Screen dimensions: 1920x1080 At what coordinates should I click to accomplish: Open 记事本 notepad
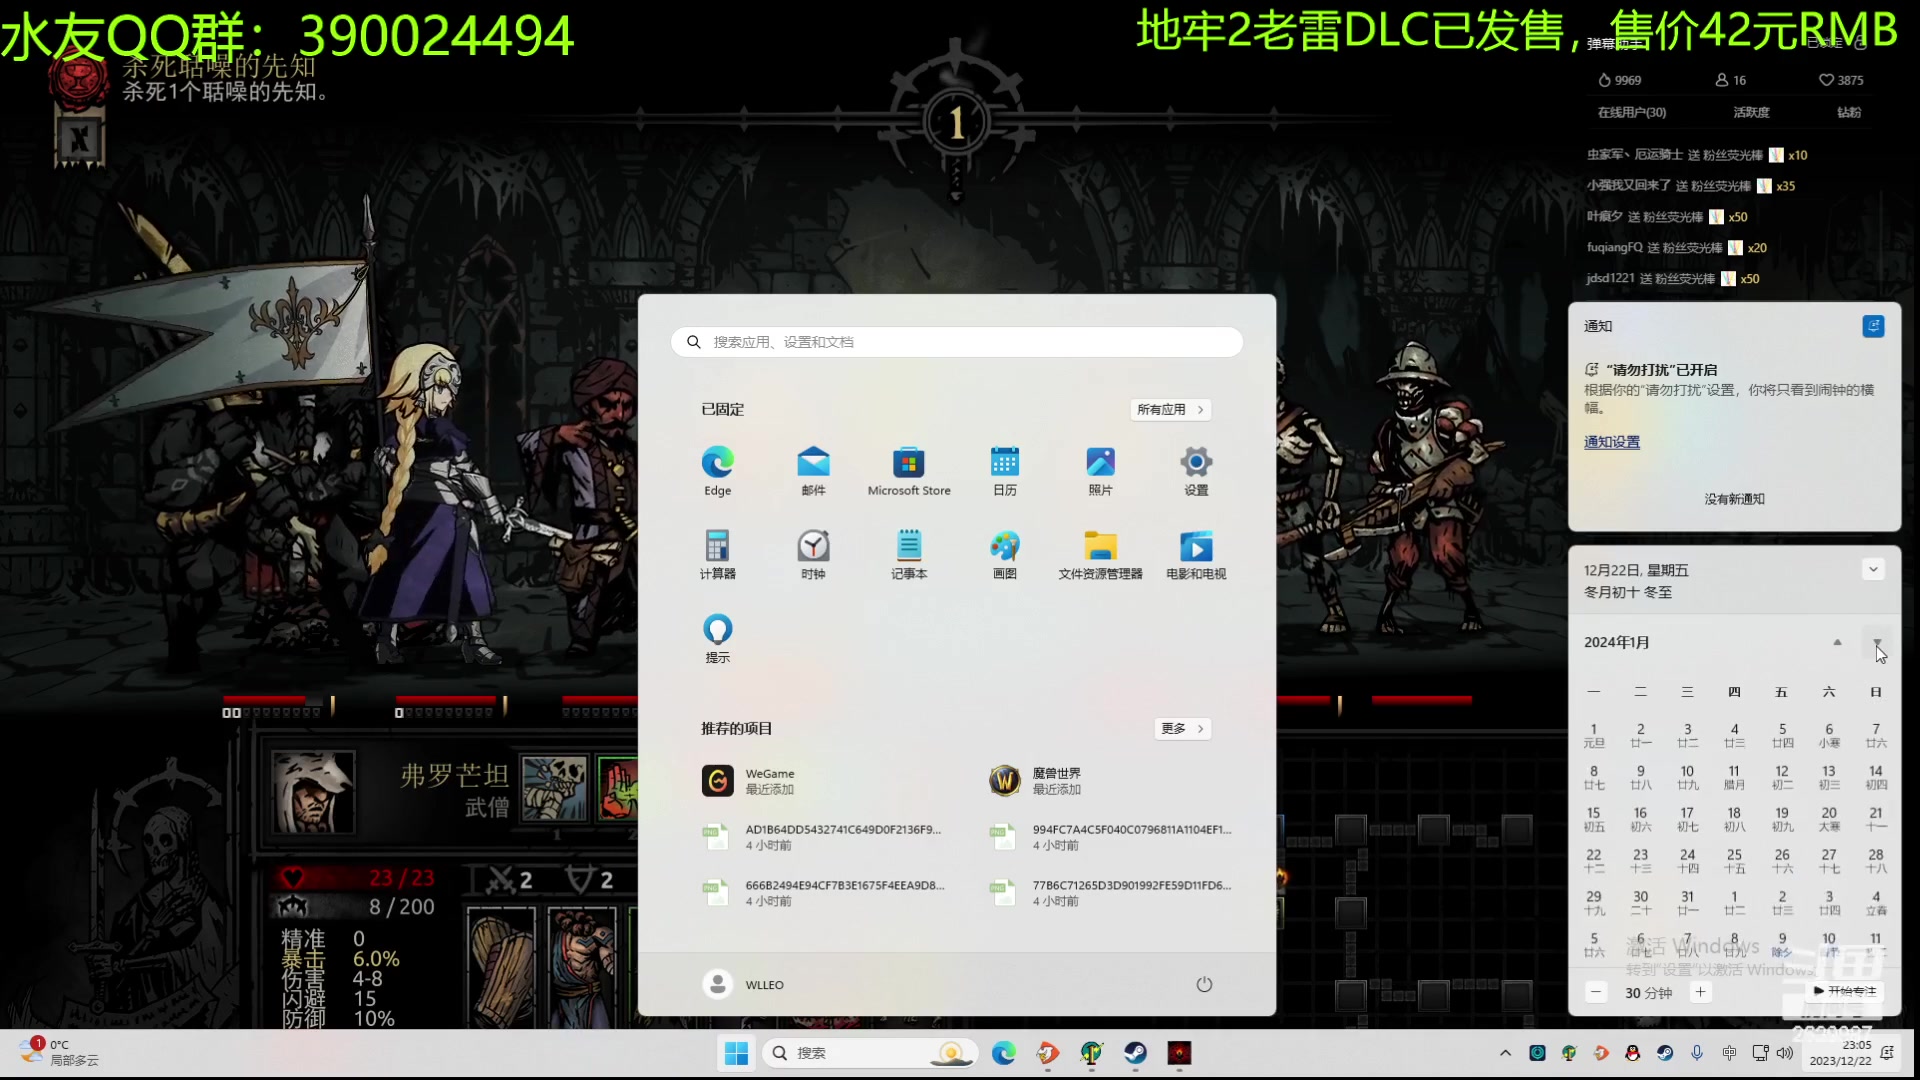(909, 555)
